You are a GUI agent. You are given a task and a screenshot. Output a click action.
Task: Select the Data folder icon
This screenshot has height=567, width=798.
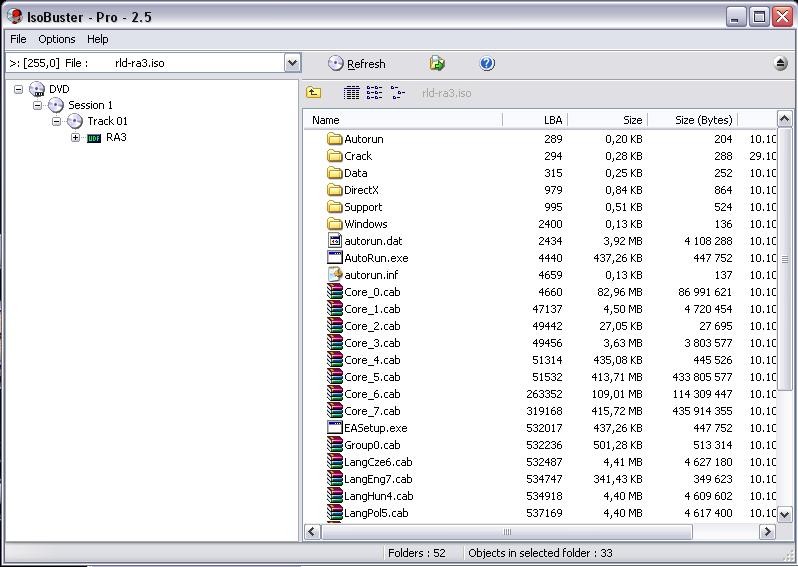pyautogui.click(x=334, y=173)
